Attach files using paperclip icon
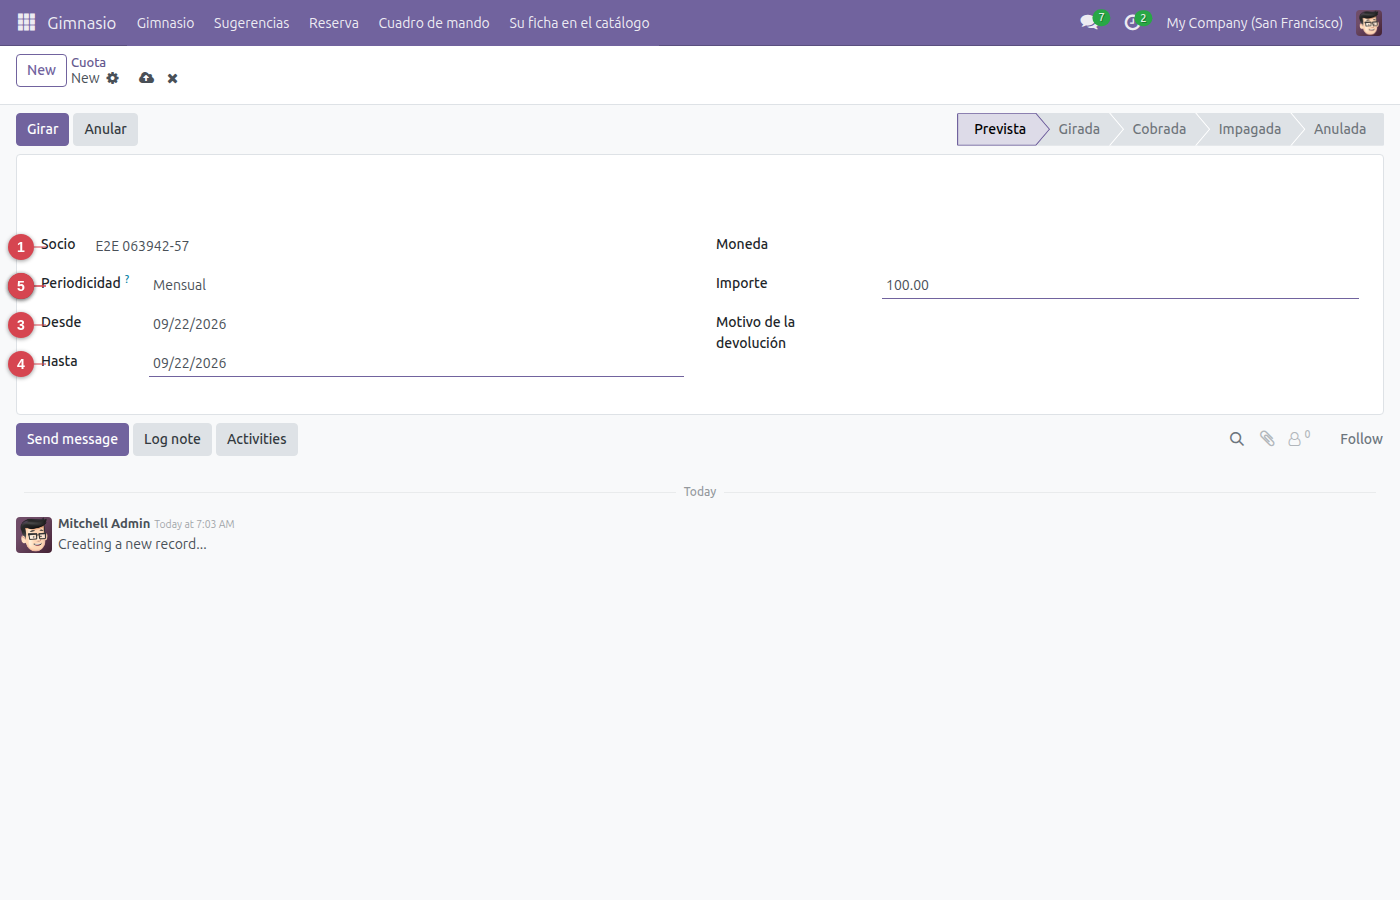 click(1267, 439)
